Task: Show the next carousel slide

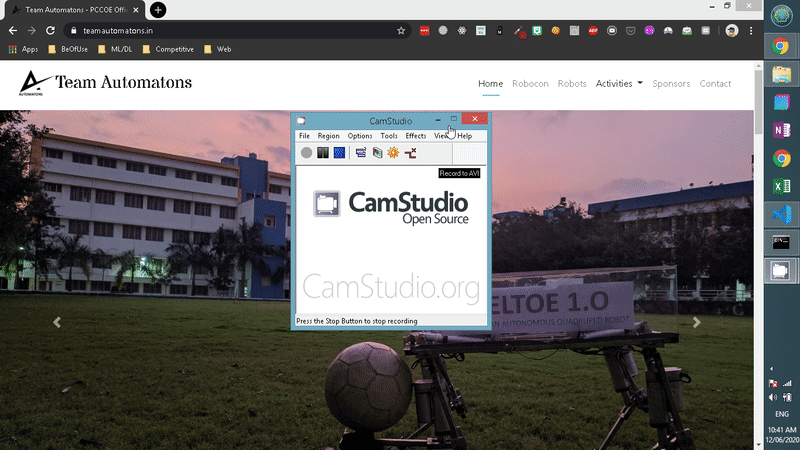Action: click(696, 322)
